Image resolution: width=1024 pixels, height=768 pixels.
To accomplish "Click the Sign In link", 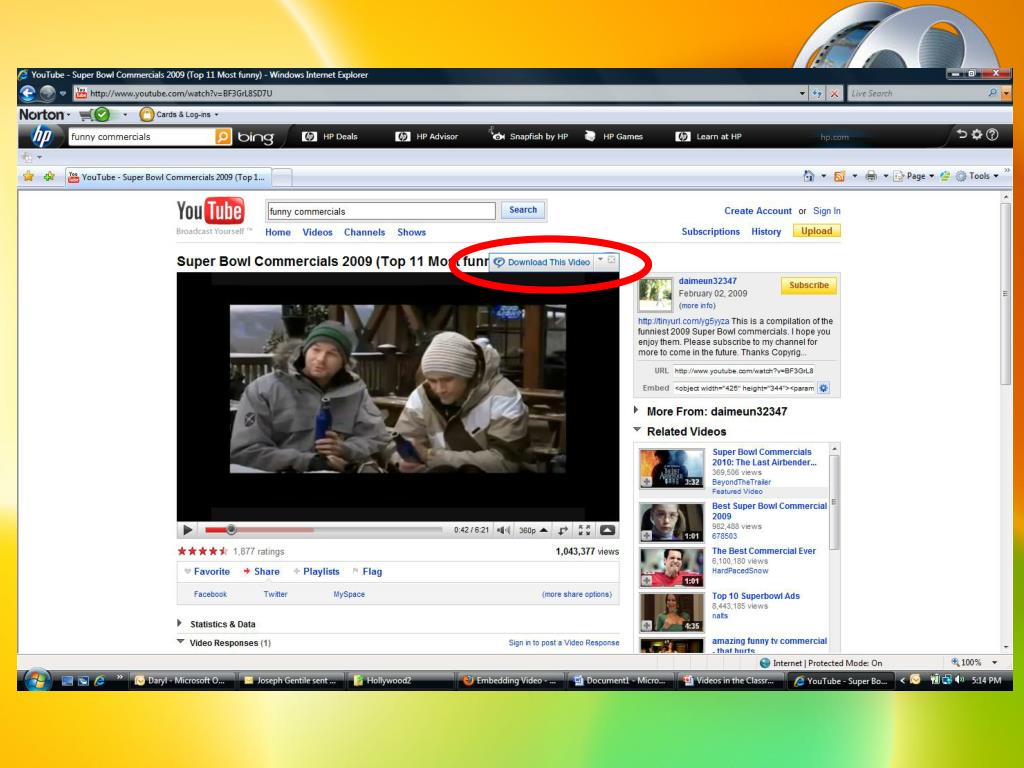I will 827,211.
